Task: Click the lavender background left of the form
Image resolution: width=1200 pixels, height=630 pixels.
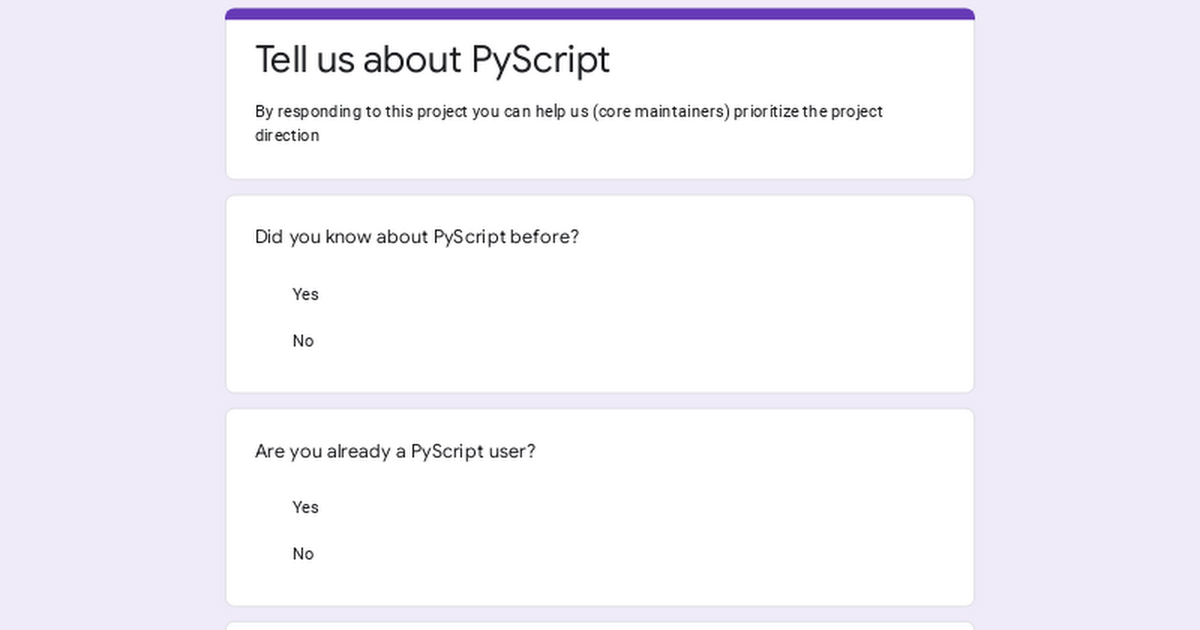Action: [x=110, y=315]
